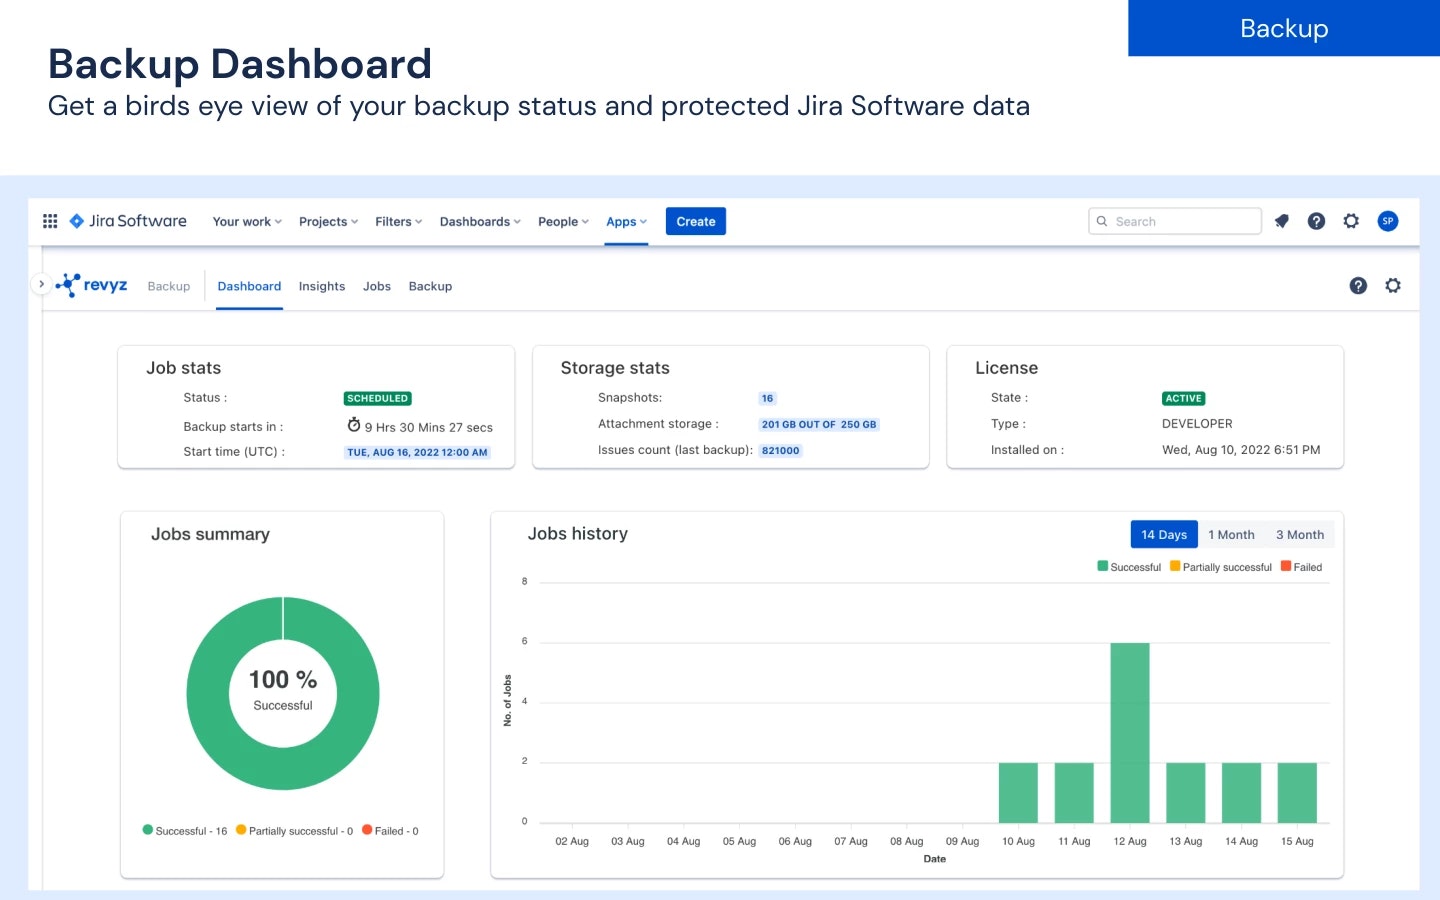Click the Storage stats heading

tap(615, 368)
